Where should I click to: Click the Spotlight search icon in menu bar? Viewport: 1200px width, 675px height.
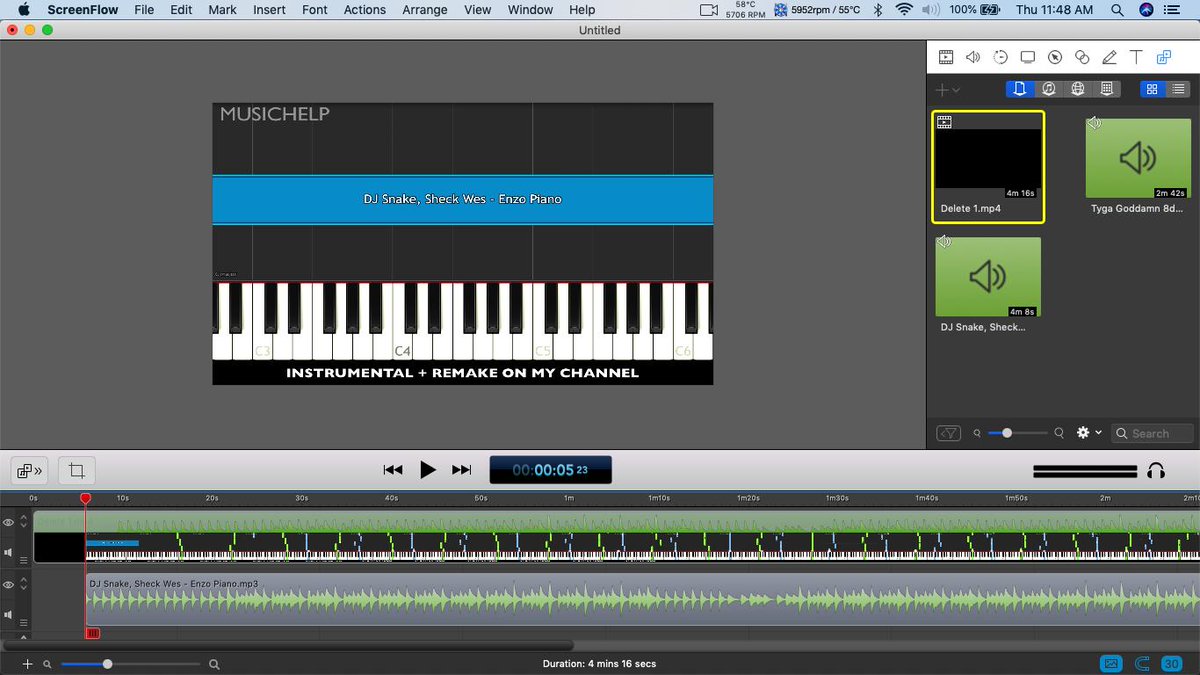[1116, 9]
